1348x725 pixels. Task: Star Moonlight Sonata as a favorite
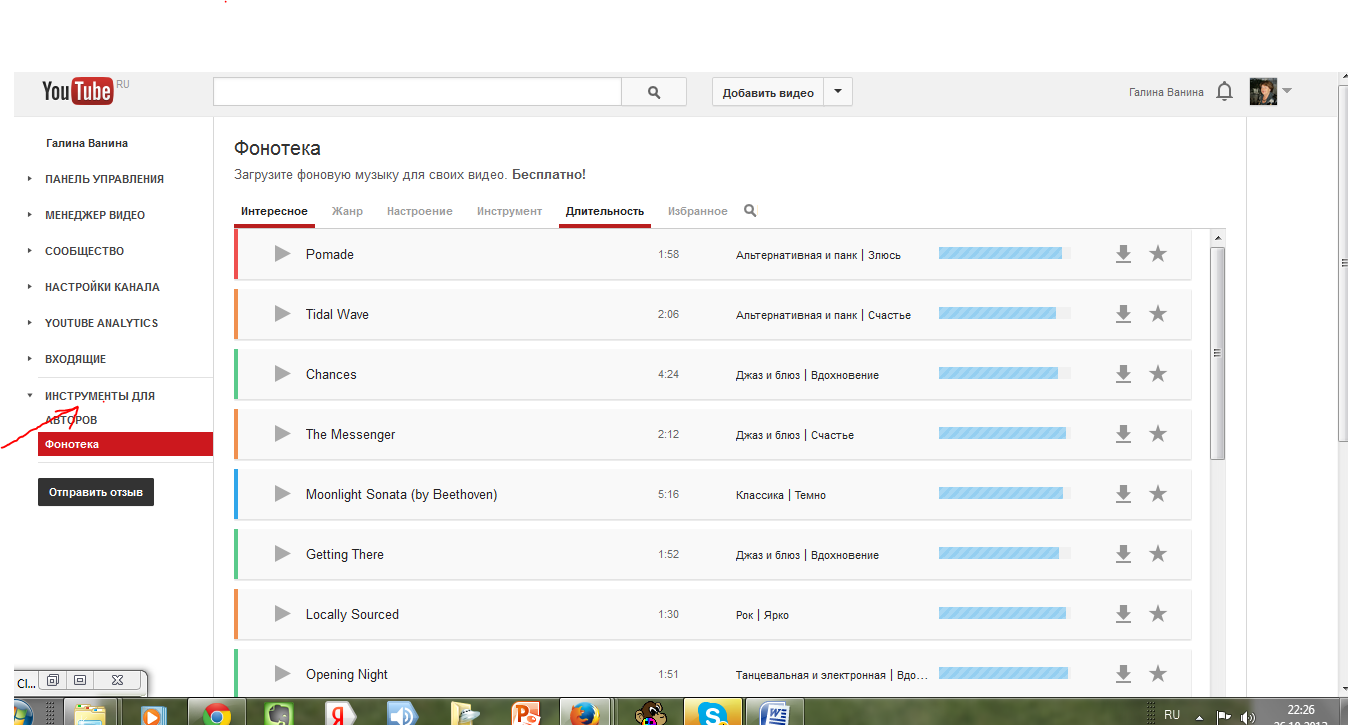pos(1158,494)
